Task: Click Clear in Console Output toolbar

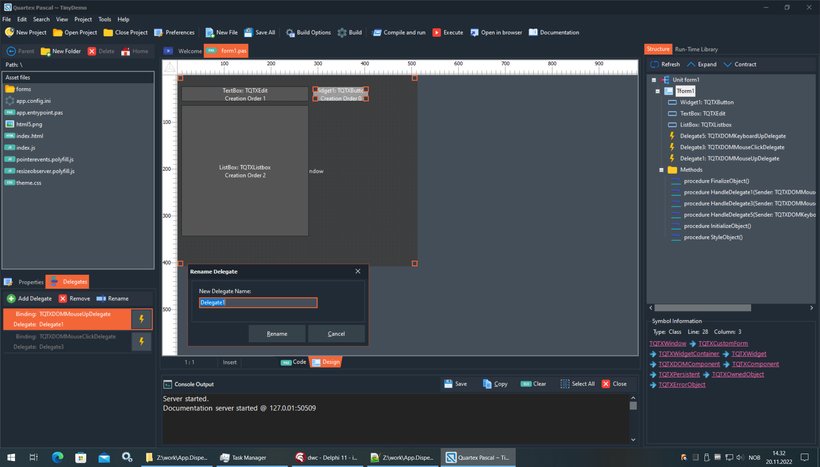Action: coord(533,384)
